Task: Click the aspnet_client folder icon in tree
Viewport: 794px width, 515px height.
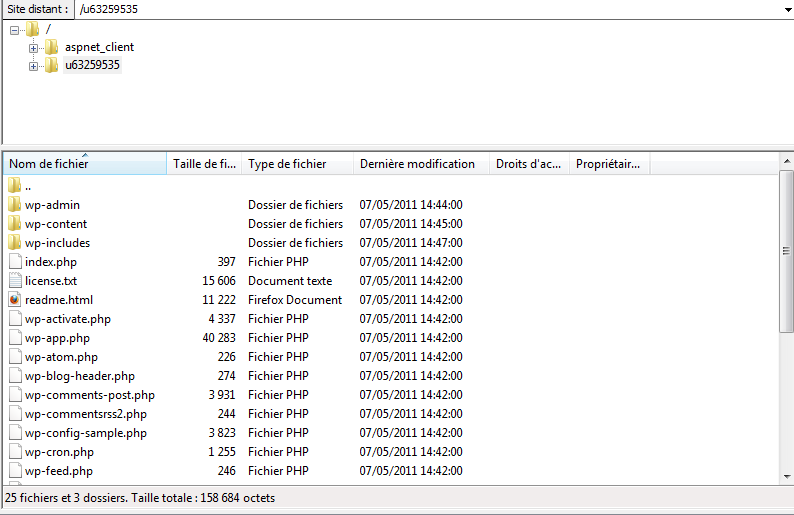Action: (x=51, y=47)
